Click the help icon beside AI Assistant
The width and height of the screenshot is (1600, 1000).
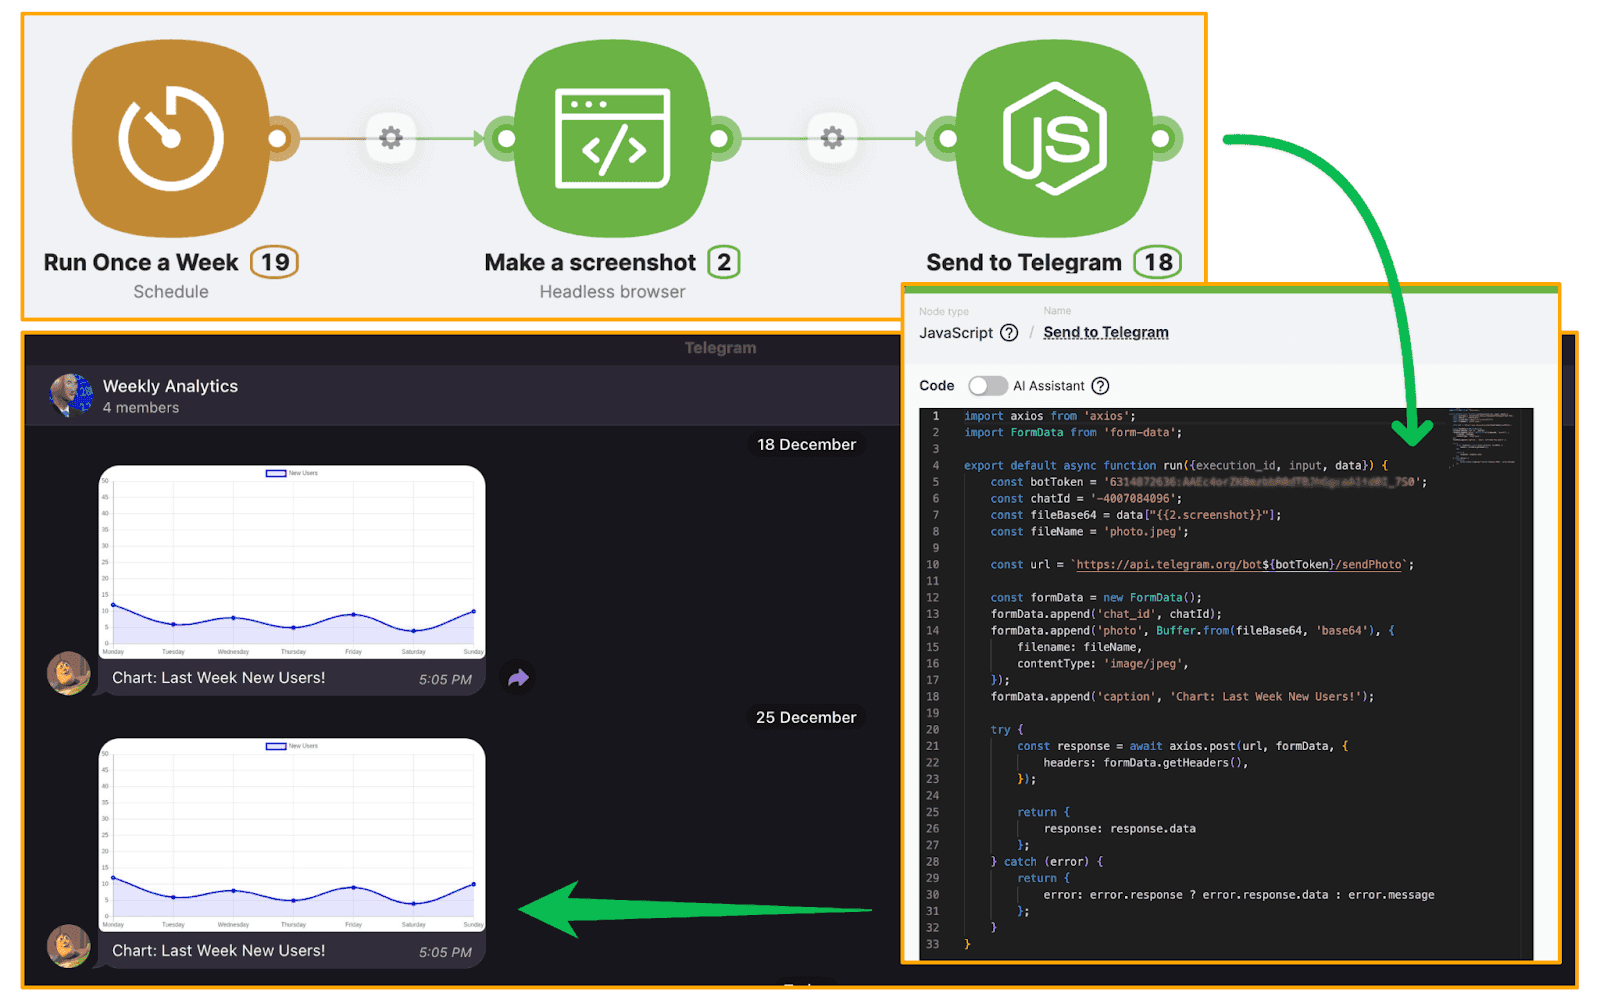(1100, 386)
